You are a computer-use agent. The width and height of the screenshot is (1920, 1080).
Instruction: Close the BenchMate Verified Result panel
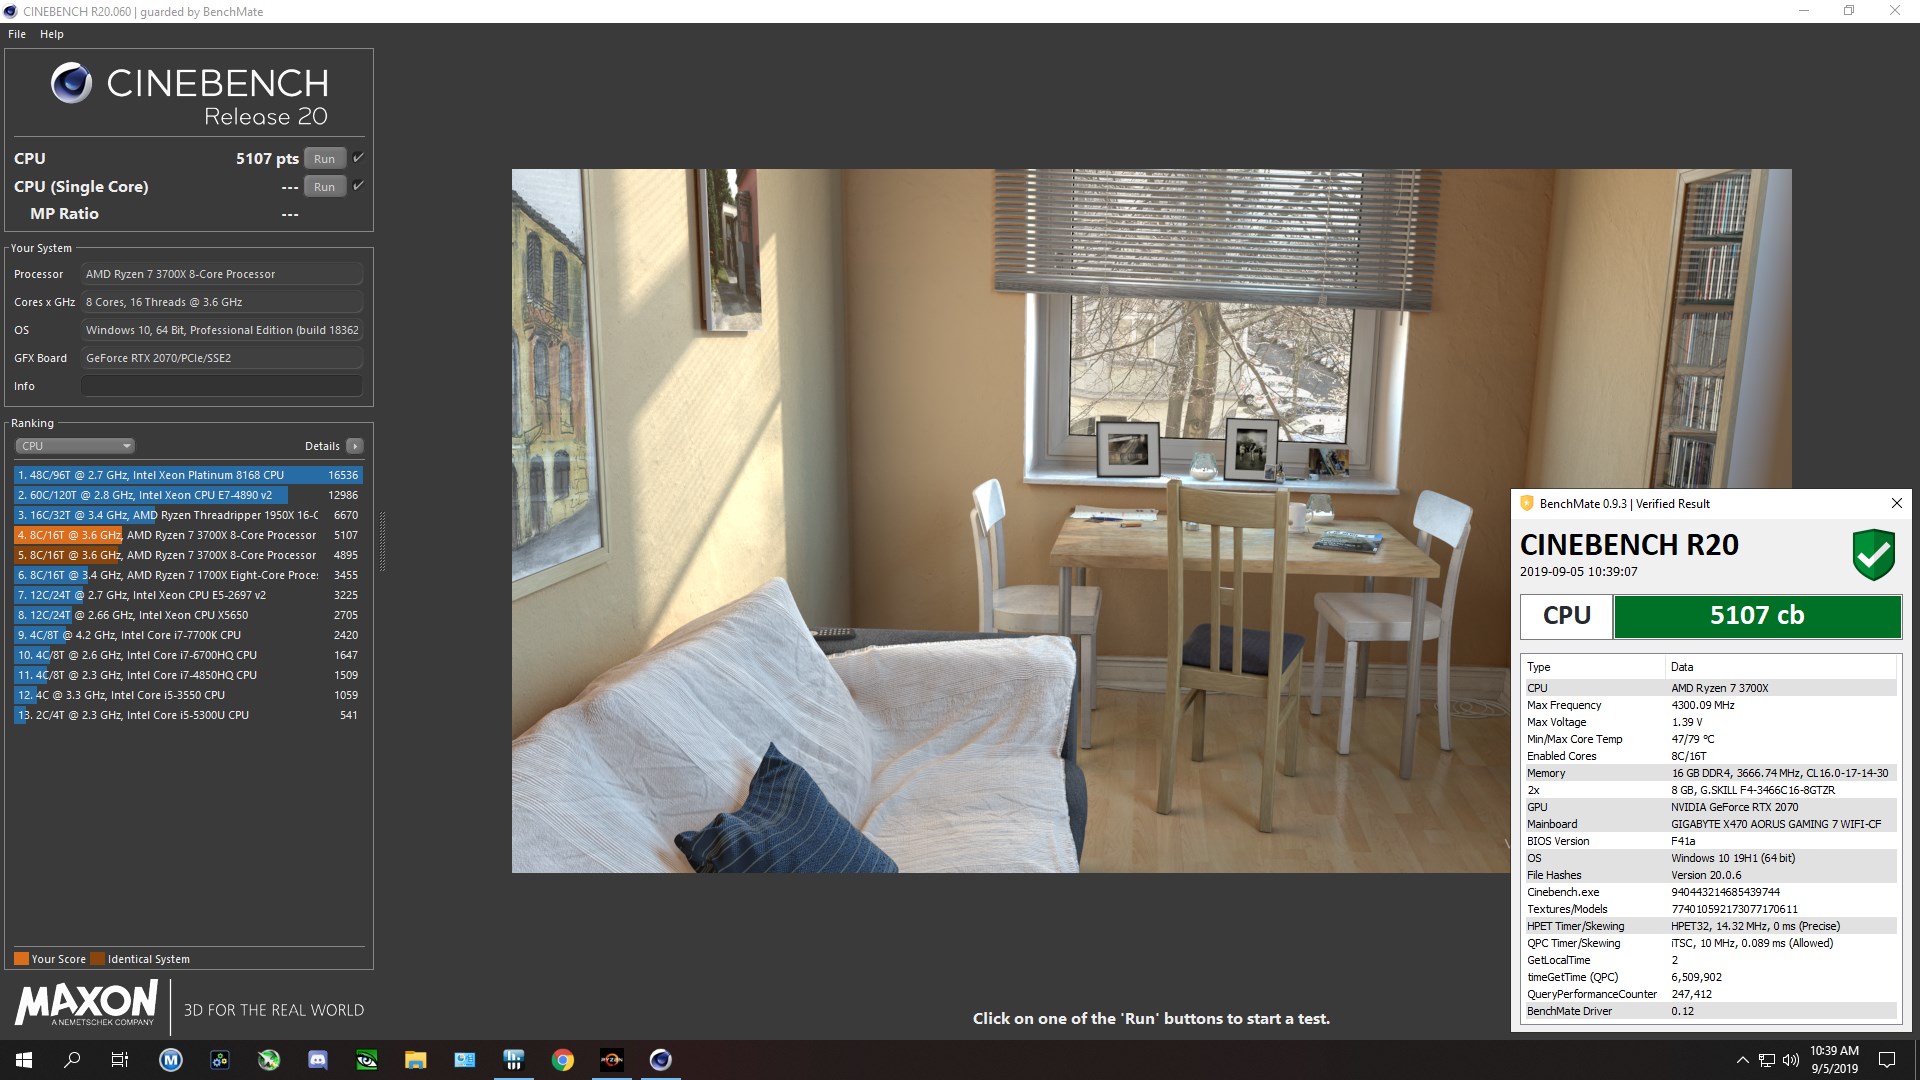pos(1896,503)
